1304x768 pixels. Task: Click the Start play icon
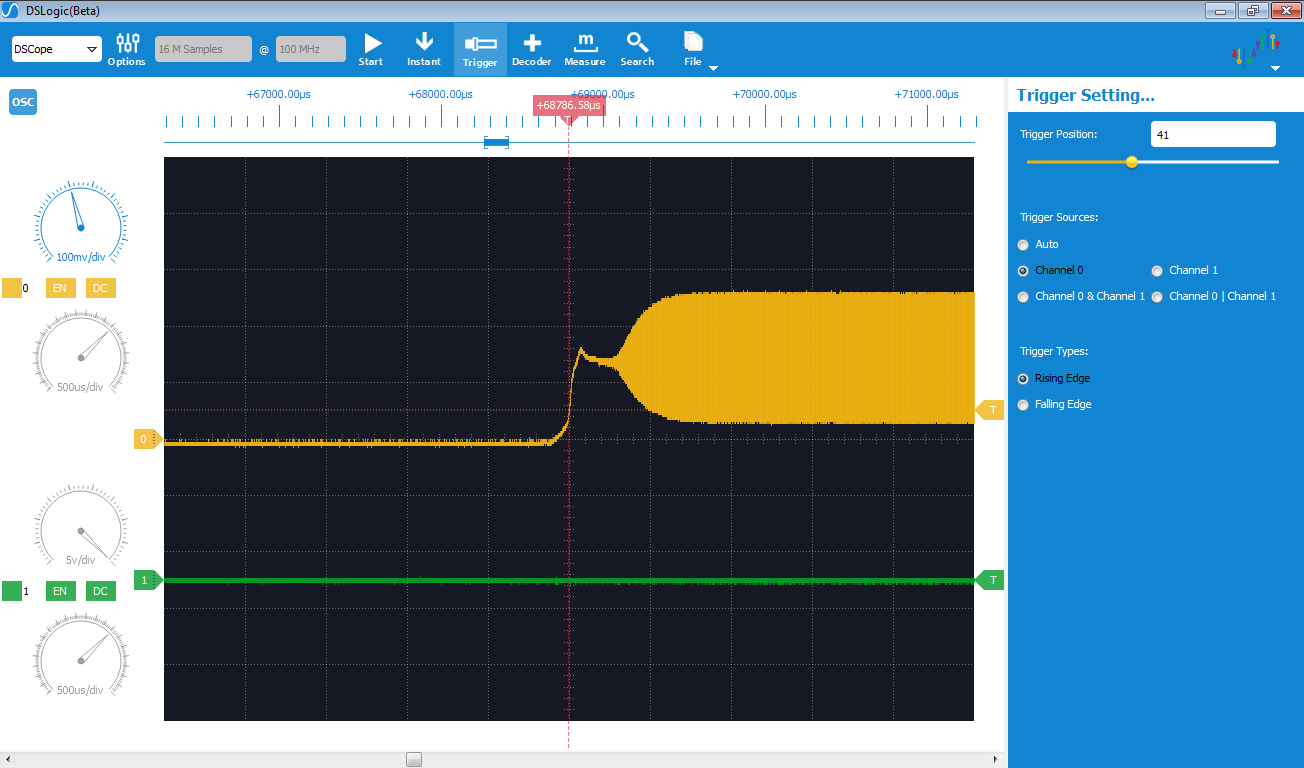coord(371,49)
